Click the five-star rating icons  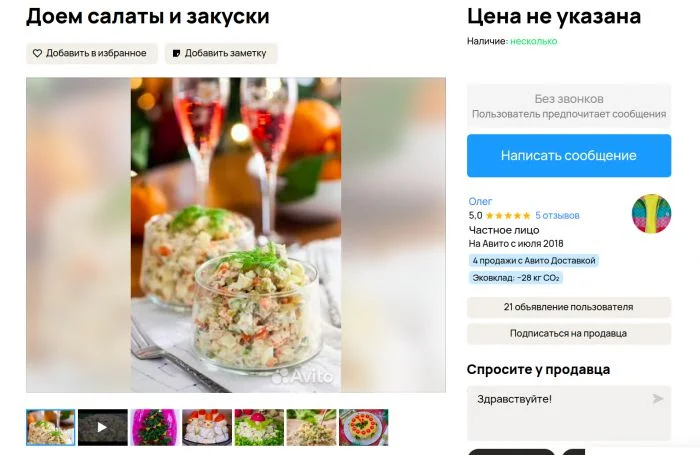click(508, 216)
